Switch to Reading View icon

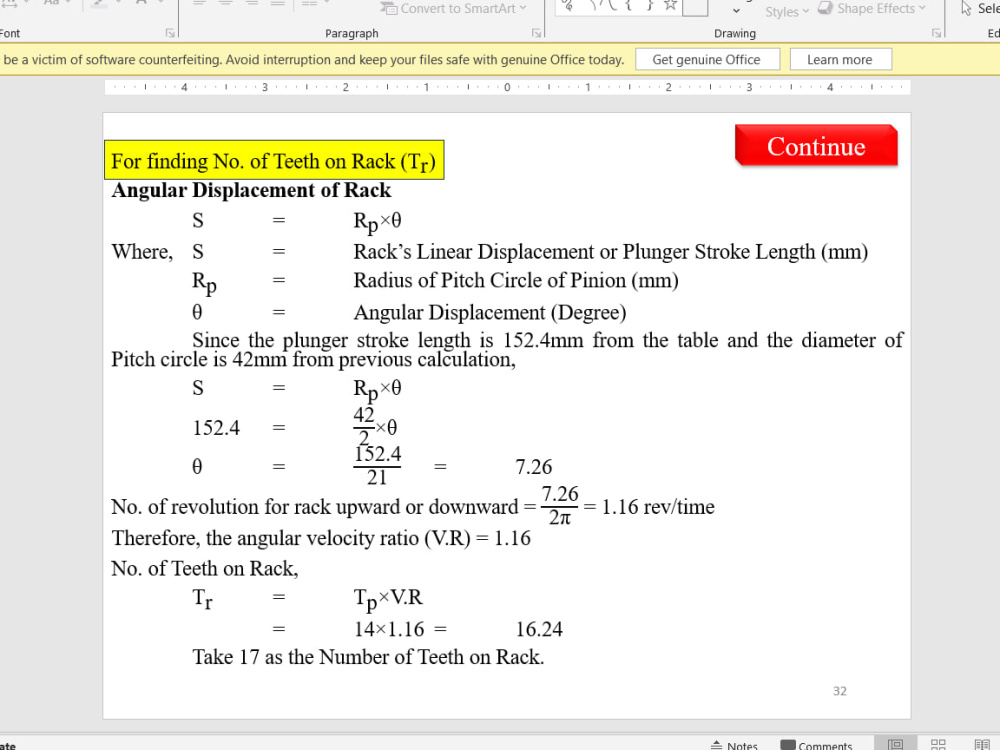coord(982,744)
